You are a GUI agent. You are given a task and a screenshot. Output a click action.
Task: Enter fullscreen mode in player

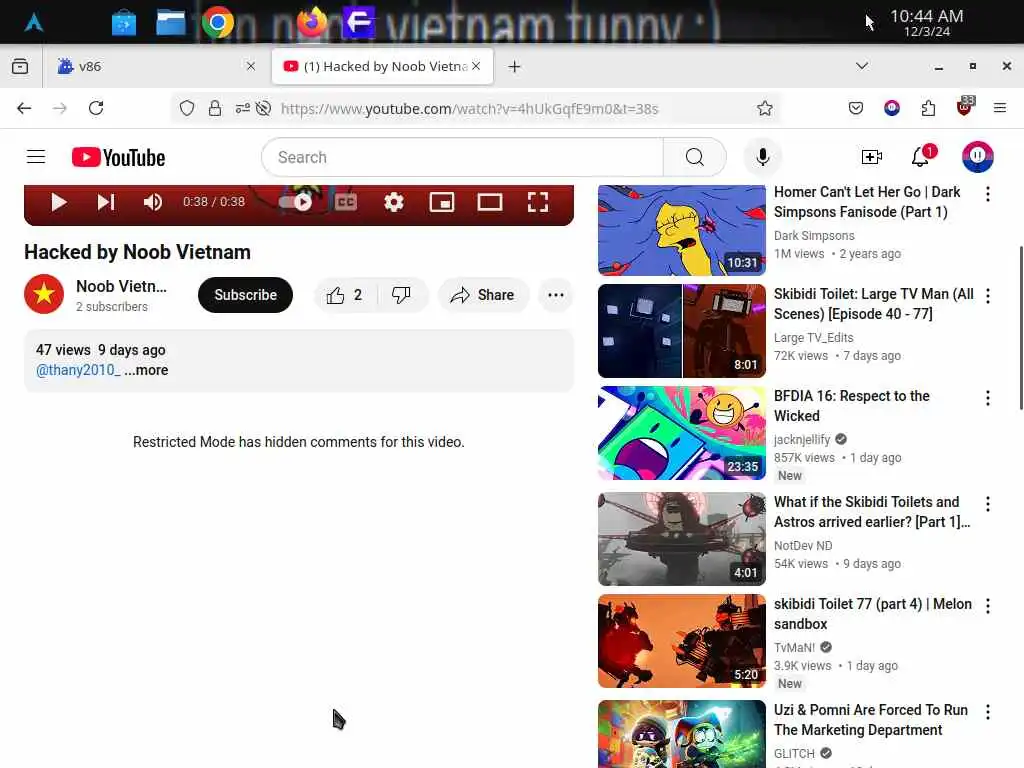point(537,202)
